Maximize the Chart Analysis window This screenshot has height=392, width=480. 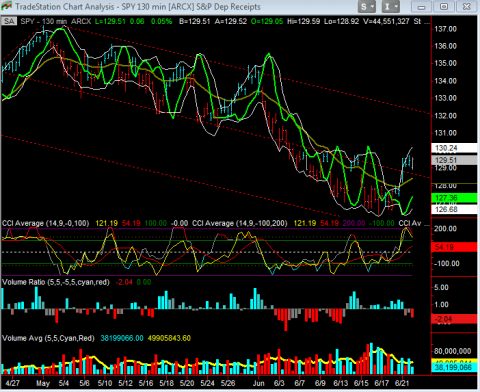tap(444, 6)
